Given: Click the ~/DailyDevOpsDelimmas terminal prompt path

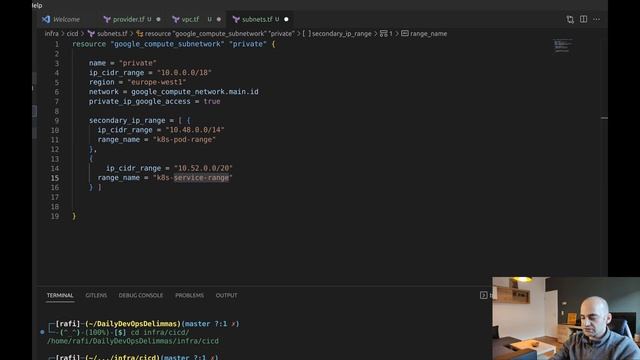Looking at the screenshot, I should click(x=133, y=324).
